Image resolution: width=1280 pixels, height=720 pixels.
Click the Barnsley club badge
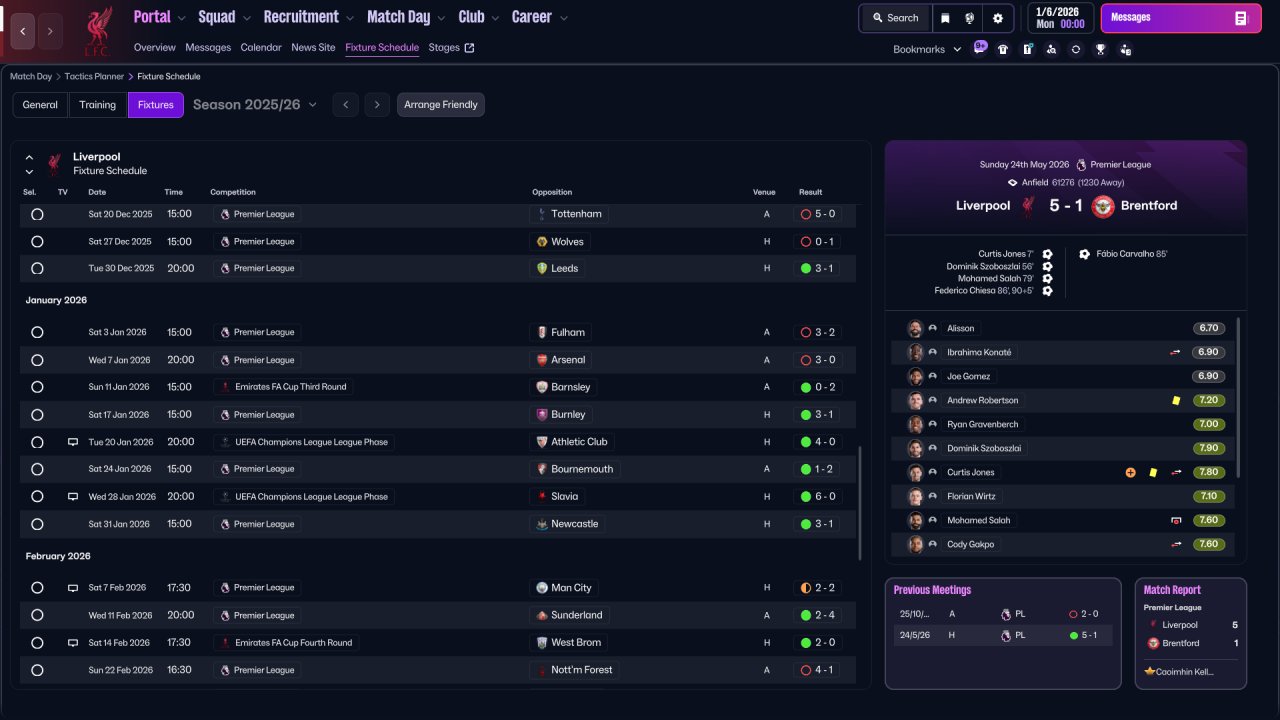pyautogui.click(x=542, y=387)
